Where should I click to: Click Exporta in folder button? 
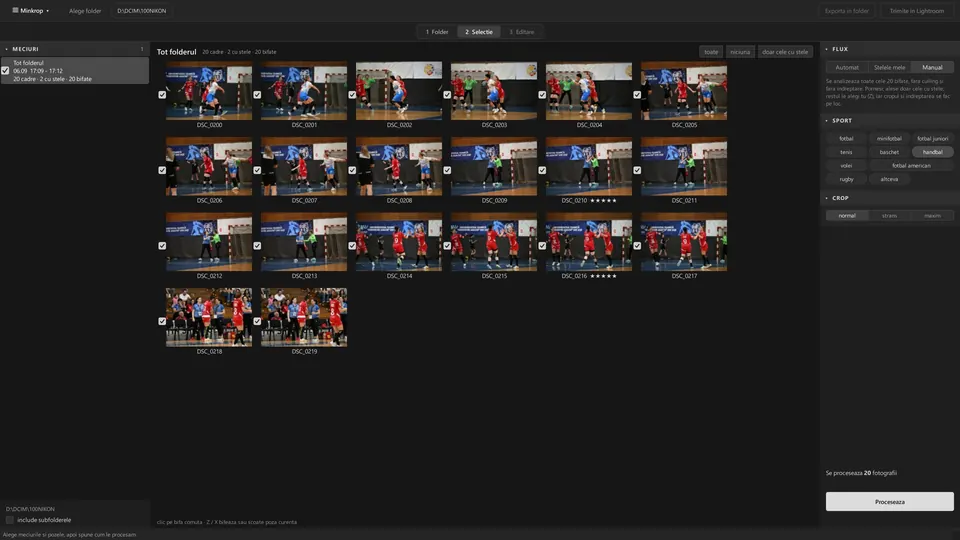(846, 10)
